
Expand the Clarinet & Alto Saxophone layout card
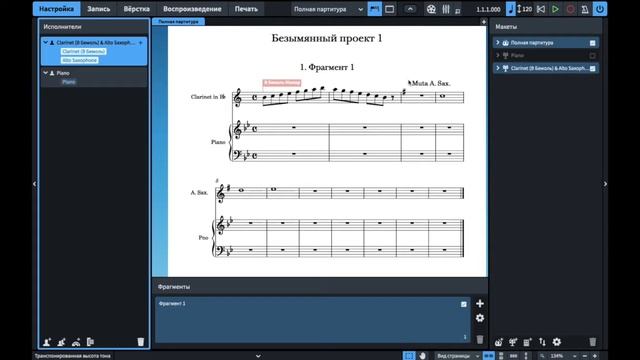(498, 68)
